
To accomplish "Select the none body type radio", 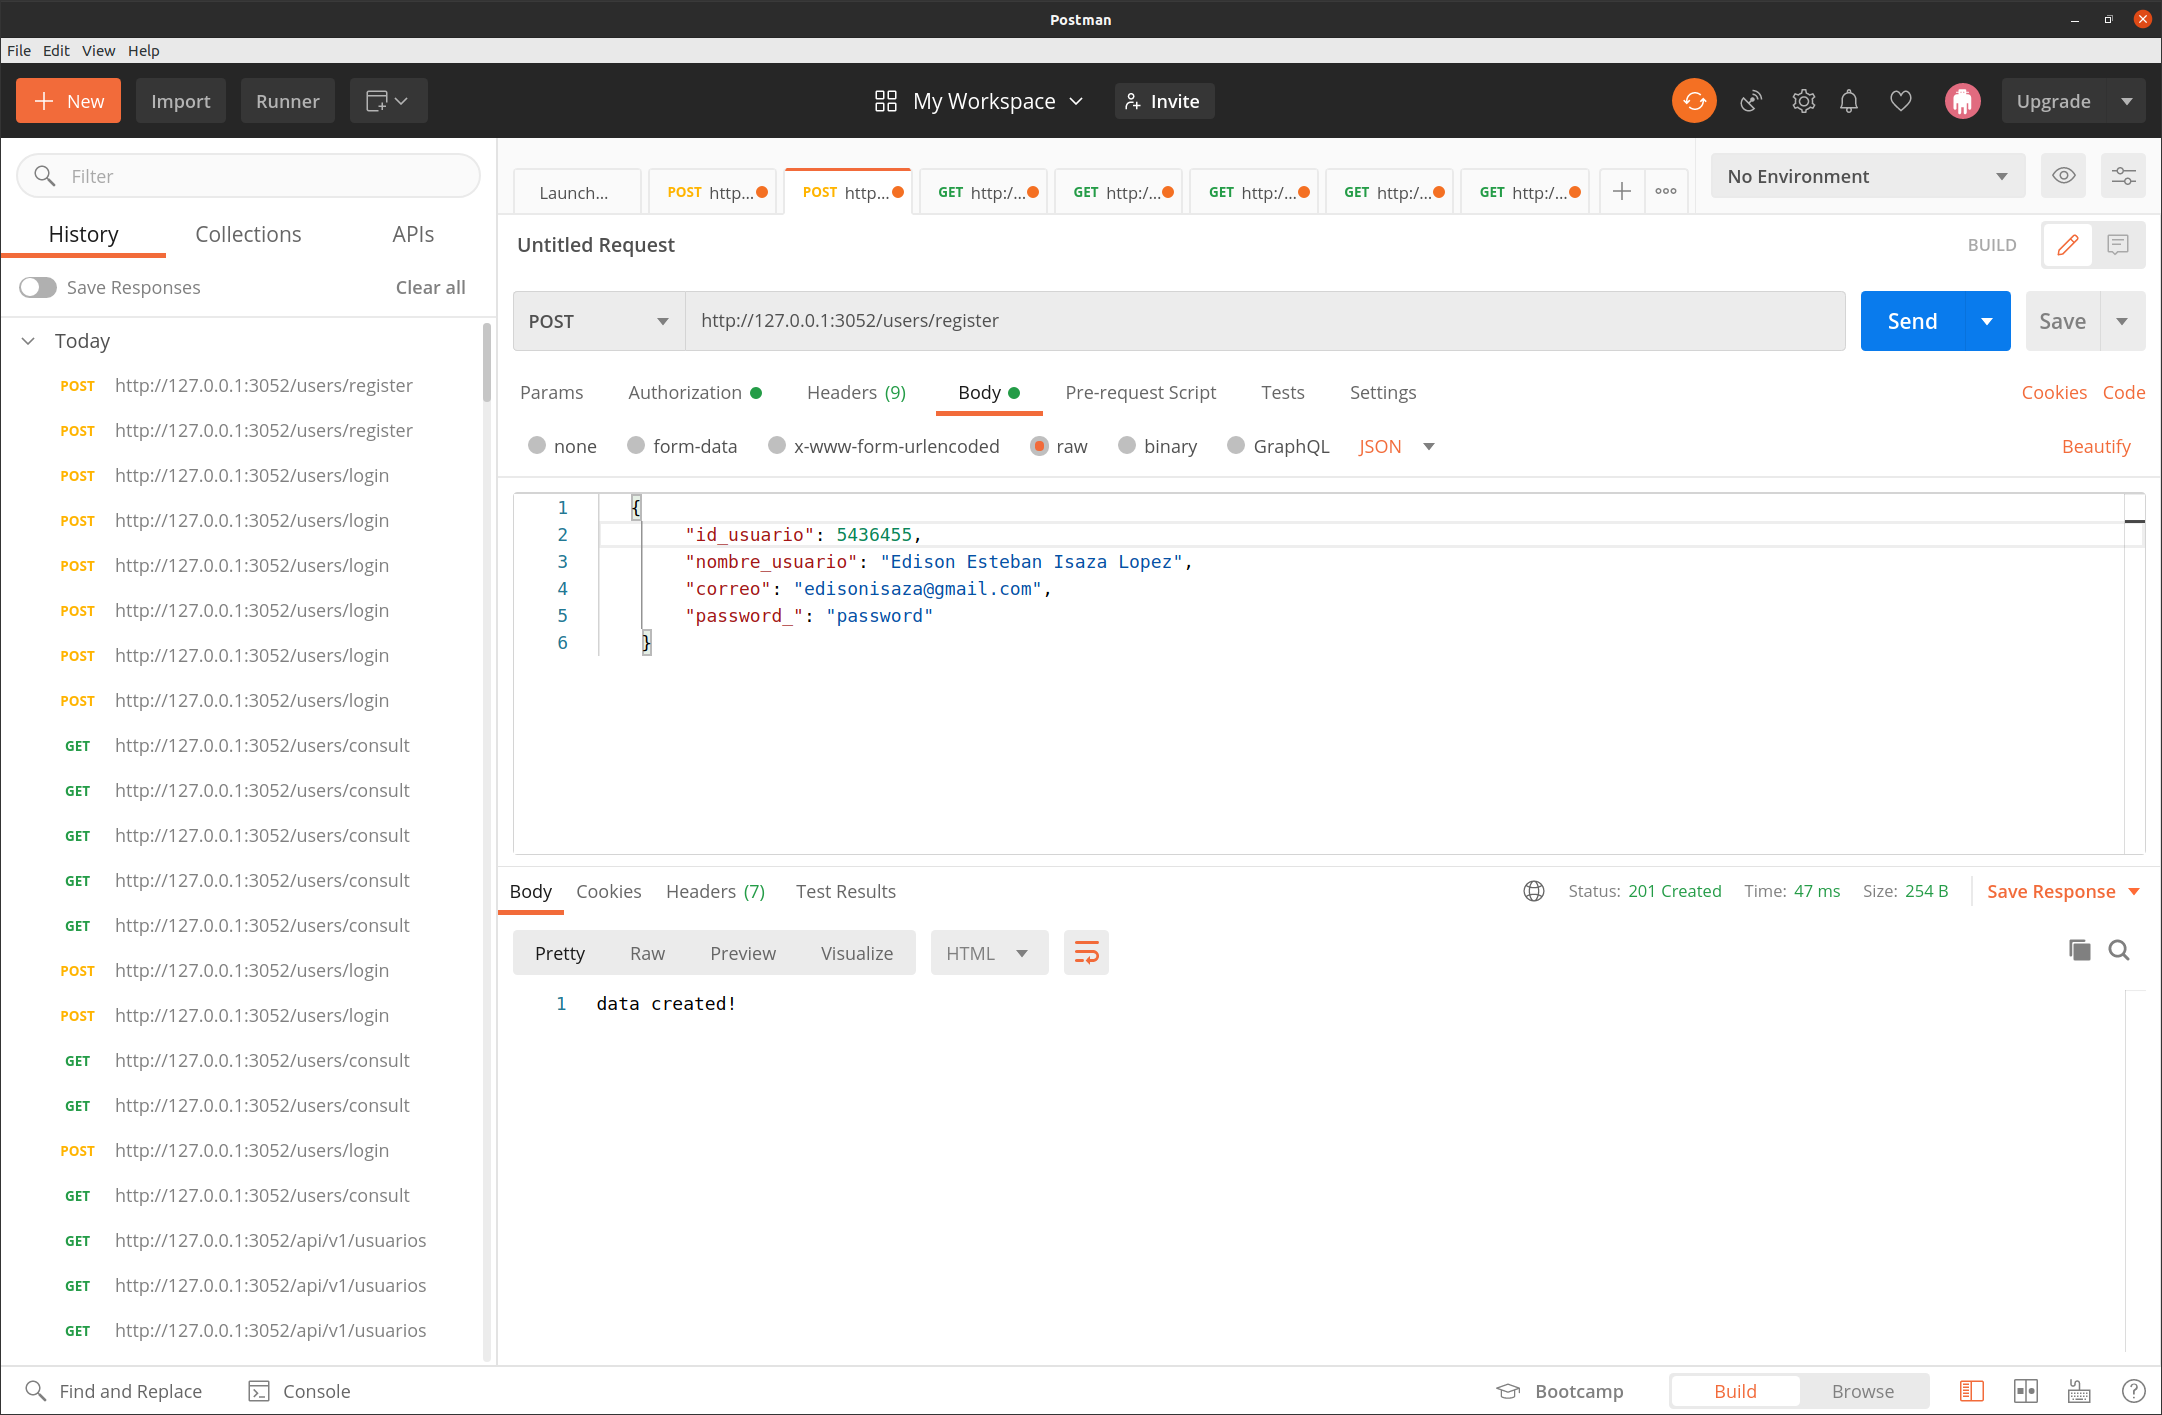I will (x=537, y=446).
